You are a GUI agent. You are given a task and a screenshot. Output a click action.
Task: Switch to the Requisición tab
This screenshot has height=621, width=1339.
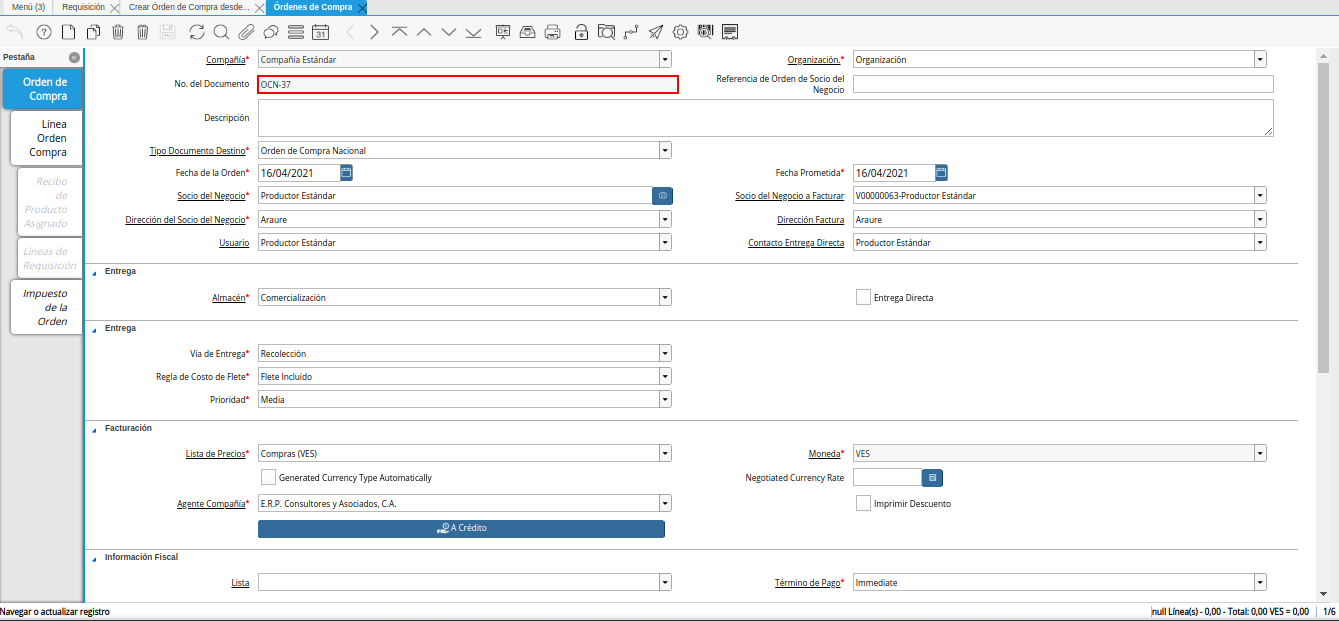click(x=83, y=7)
